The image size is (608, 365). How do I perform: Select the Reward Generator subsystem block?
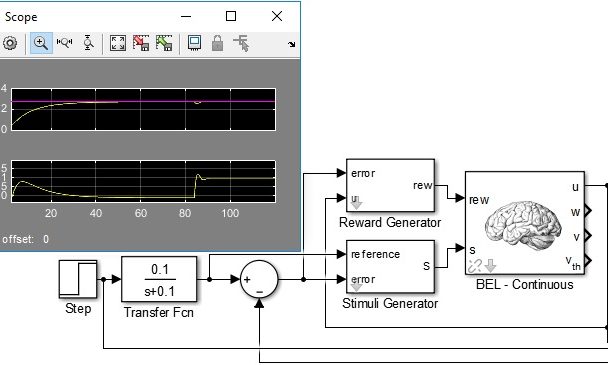pos(390,185)
